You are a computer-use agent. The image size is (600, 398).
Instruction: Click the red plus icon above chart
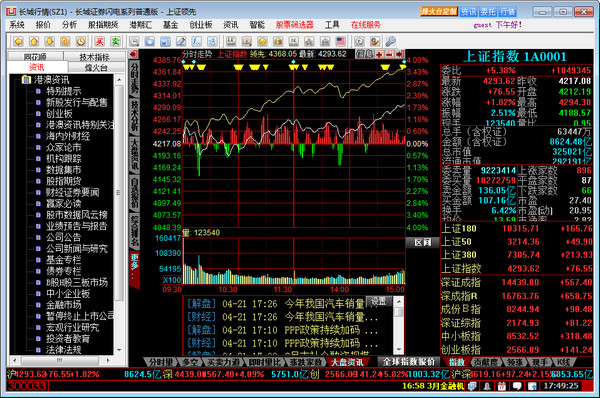point(380,54)
